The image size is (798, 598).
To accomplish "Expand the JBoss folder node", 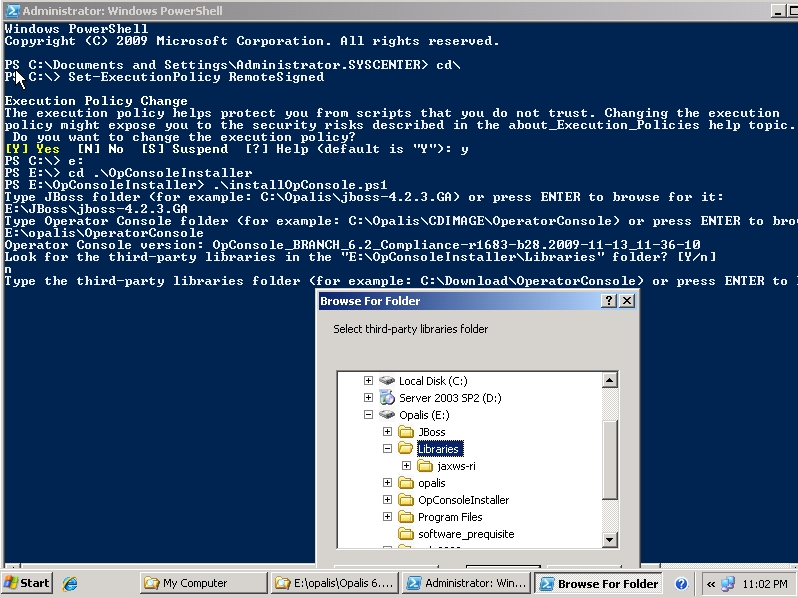I will (x=387, y=432).
